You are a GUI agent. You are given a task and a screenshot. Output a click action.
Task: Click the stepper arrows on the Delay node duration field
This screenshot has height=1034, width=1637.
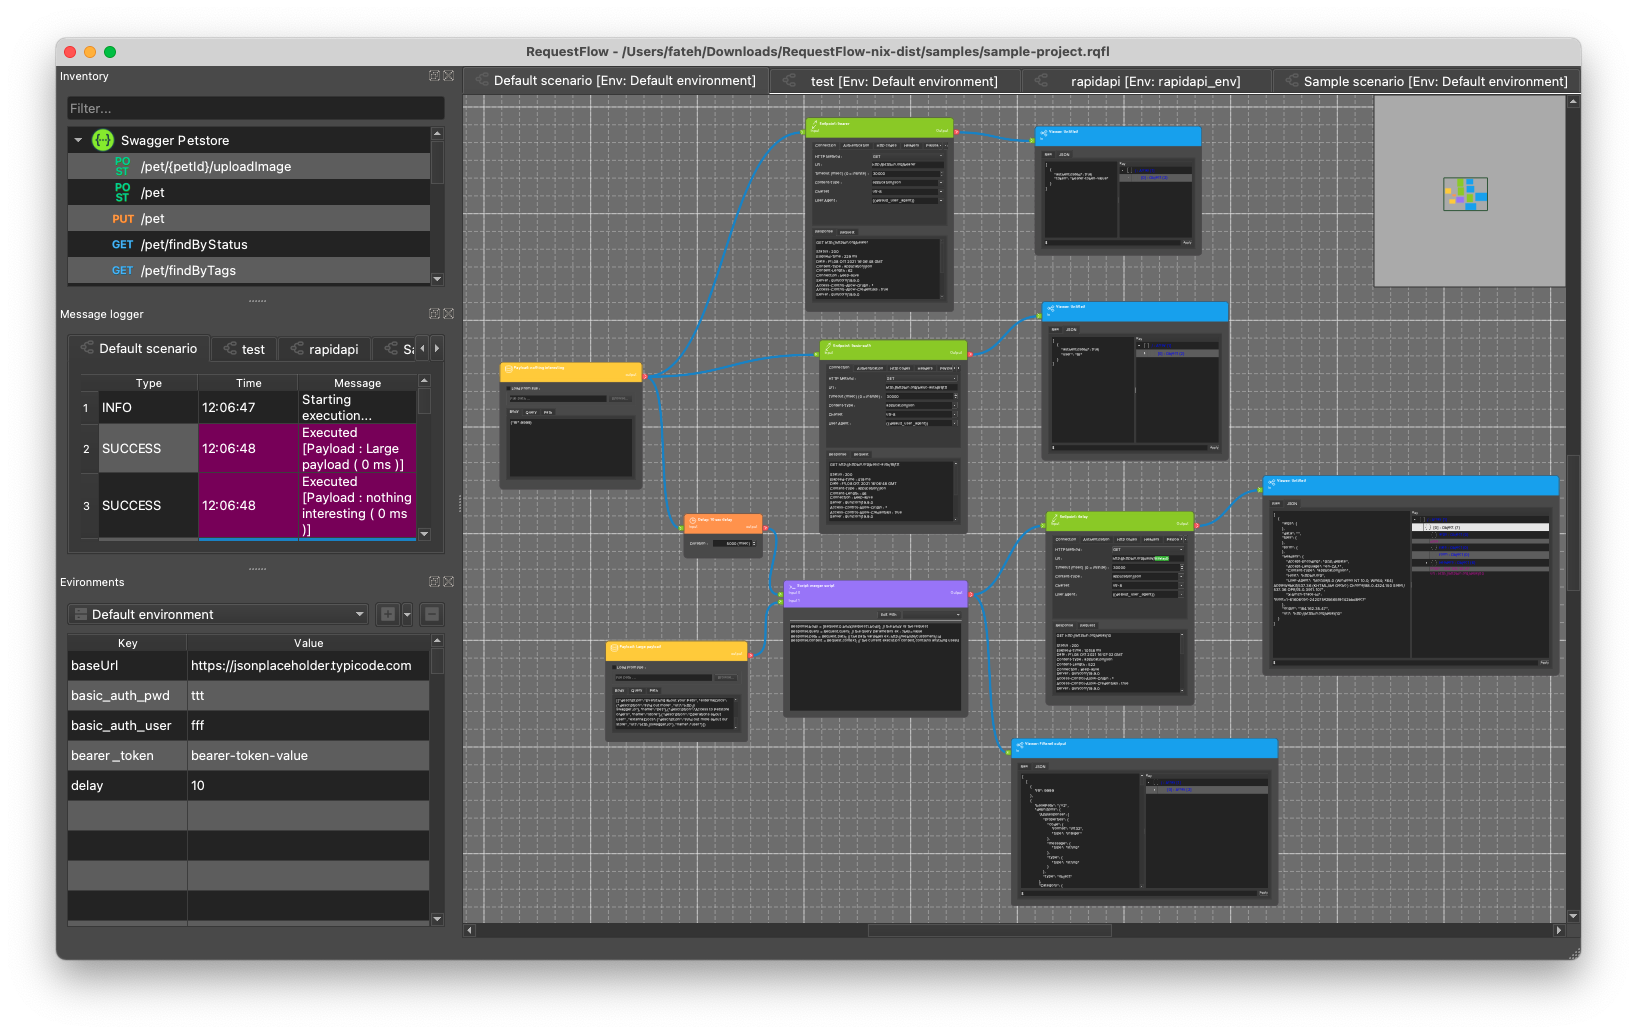[x=754, y=544]
